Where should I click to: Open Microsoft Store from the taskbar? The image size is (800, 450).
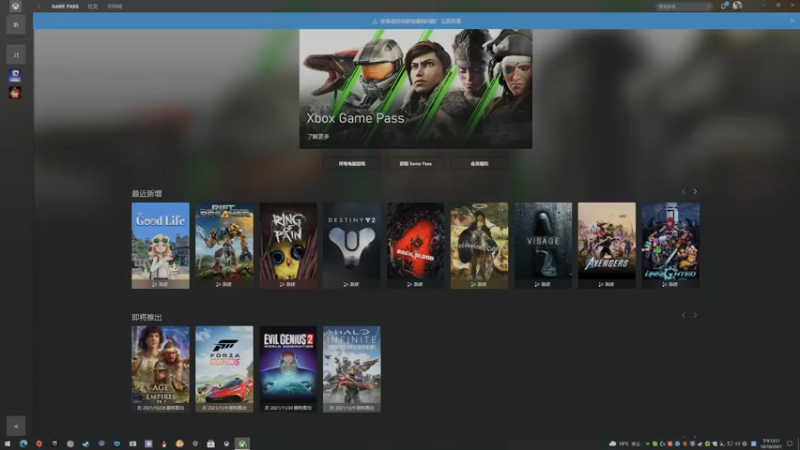pyautogui.click(x=211, y=444)
